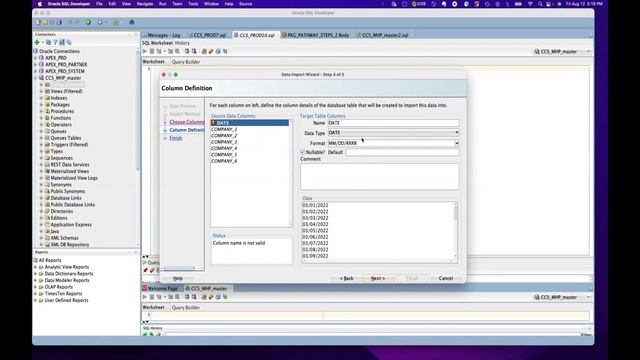Click Run Script icon in upper worksheet toolbar
Screen dimensions: 640x360
coord(152,51)
